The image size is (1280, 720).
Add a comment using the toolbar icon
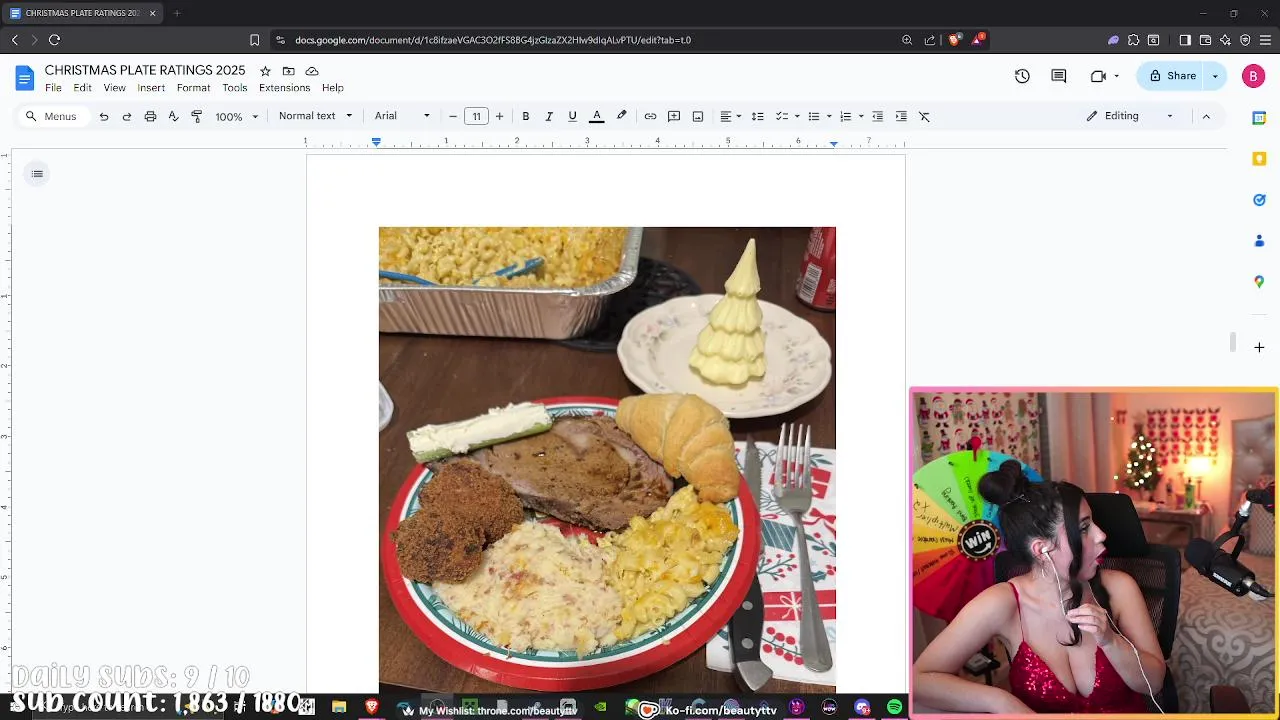tap(674, 116)
